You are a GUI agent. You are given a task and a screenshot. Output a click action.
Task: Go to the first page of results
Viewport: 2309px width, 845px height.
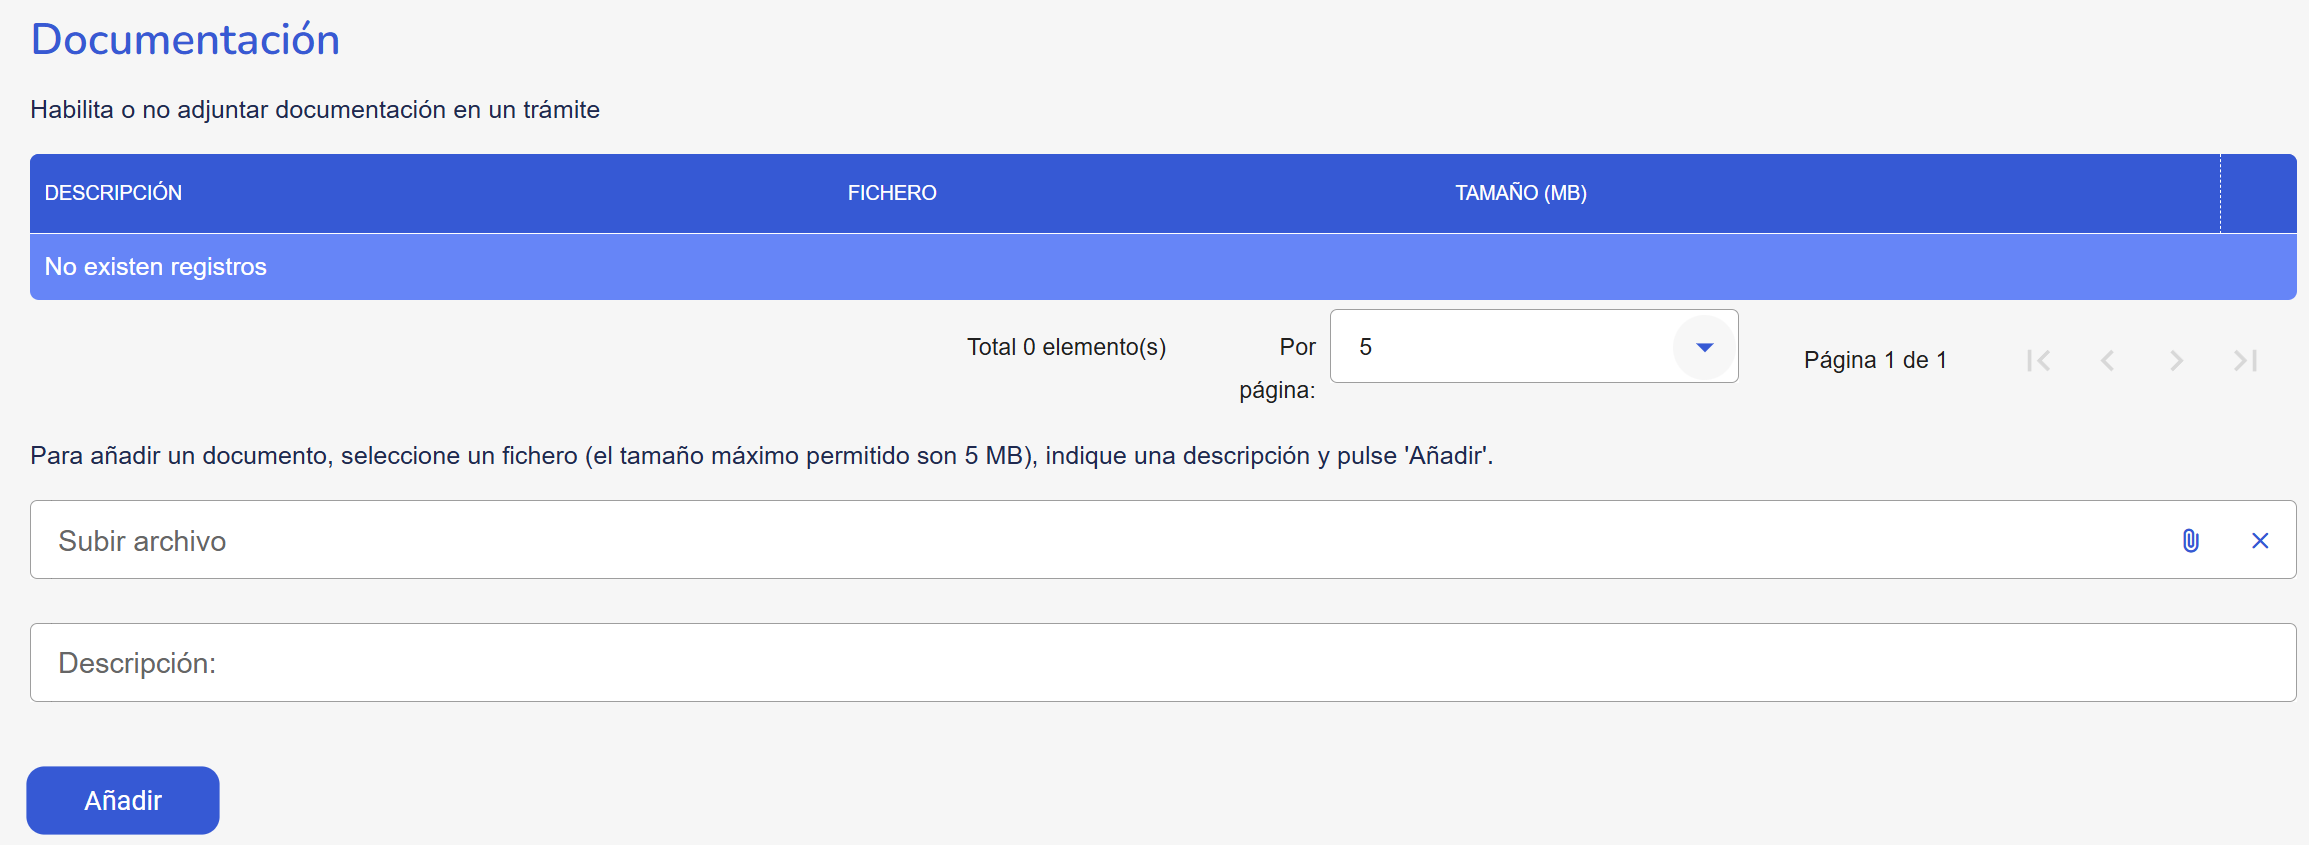[2038, 361]
